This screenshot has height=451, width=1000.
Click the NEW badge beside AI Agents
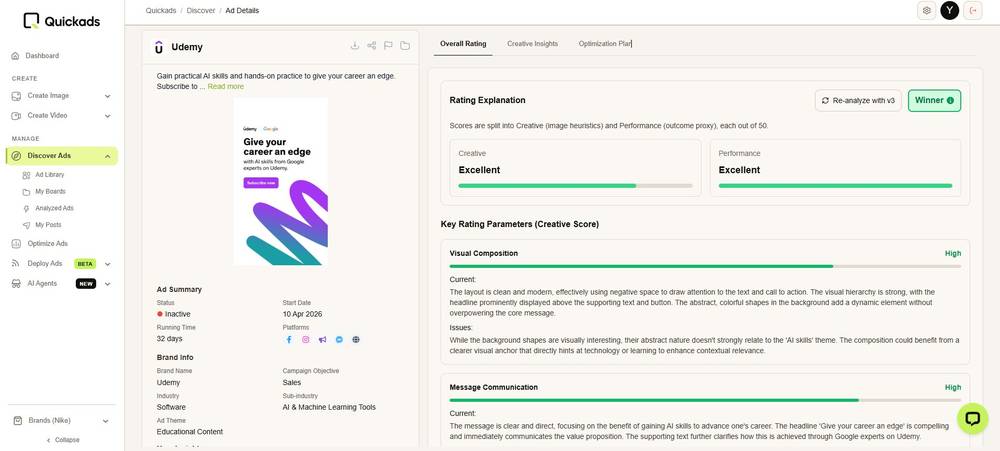[86, 284]
